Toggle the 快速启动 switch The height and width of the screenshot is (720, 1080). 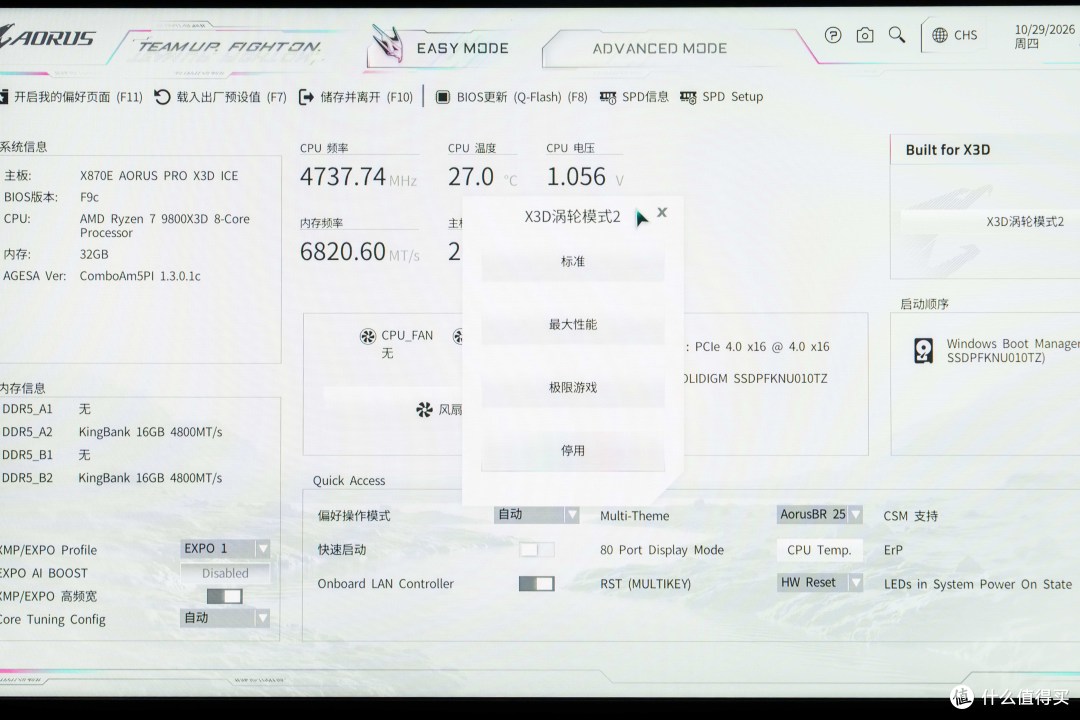[x=537, y=549]
